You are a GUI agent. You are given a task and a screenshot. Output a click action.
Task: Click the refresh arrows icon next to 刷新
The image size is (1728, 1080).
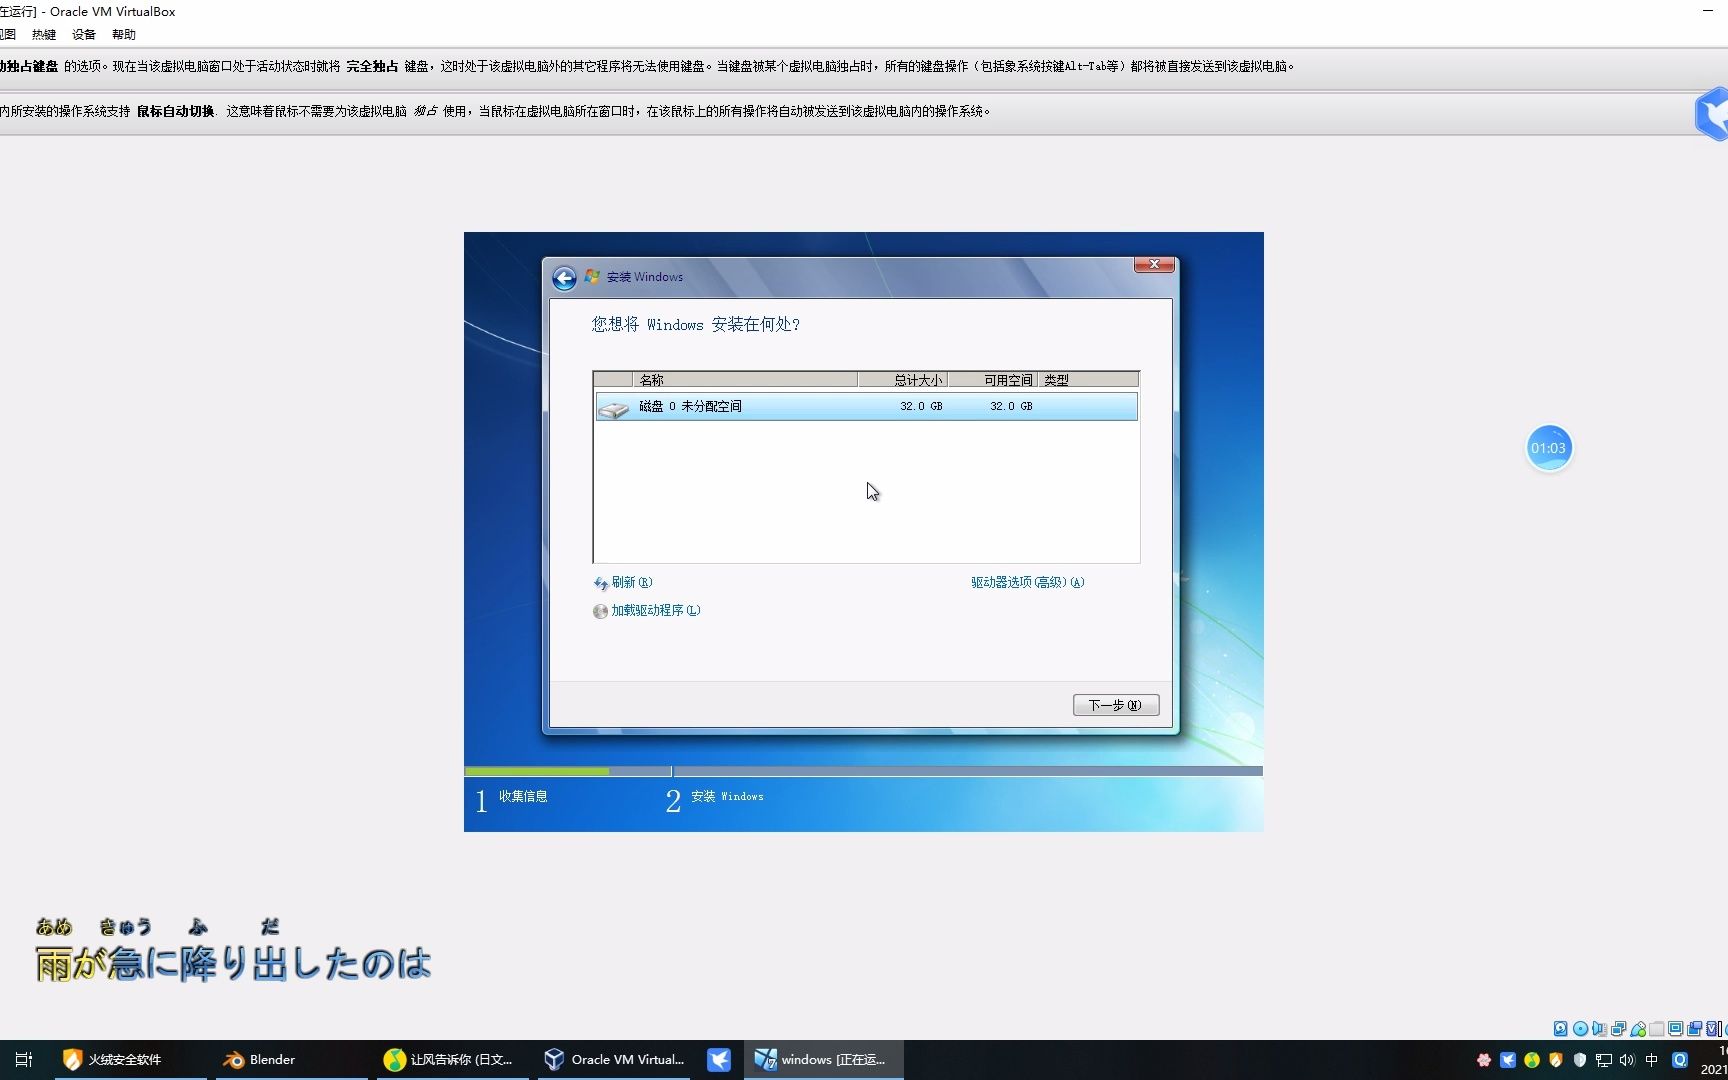[600, 583]
